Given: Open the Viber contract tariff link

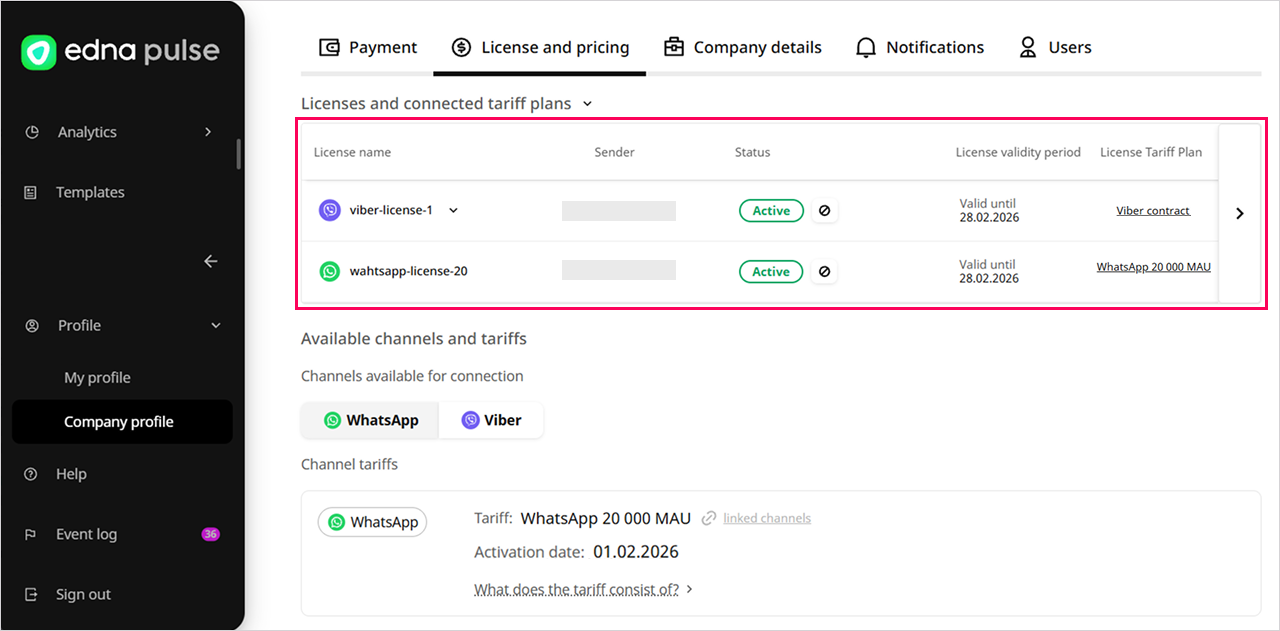Looking at the screenshot, I should pos(1153,211).
